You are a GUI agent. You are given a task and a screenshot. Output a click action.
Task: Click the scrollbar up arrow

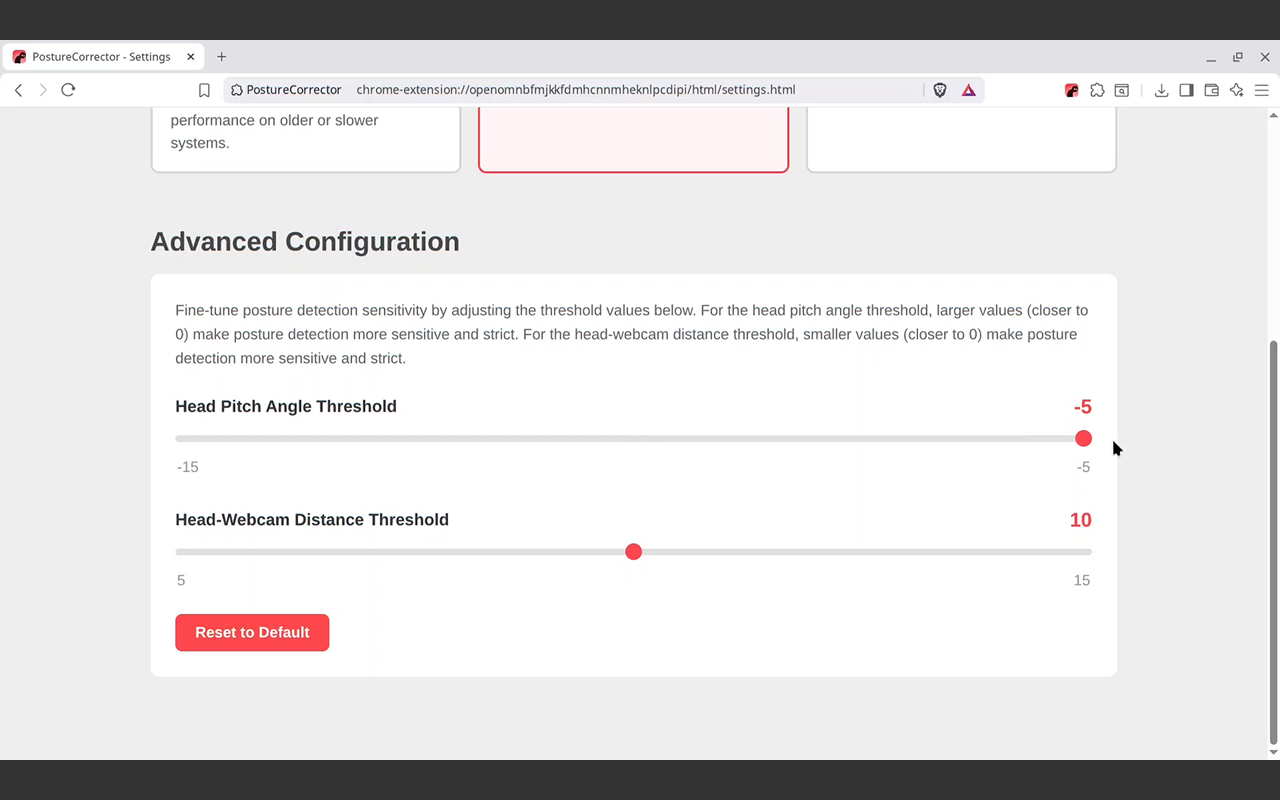(x=1273, y=115)
